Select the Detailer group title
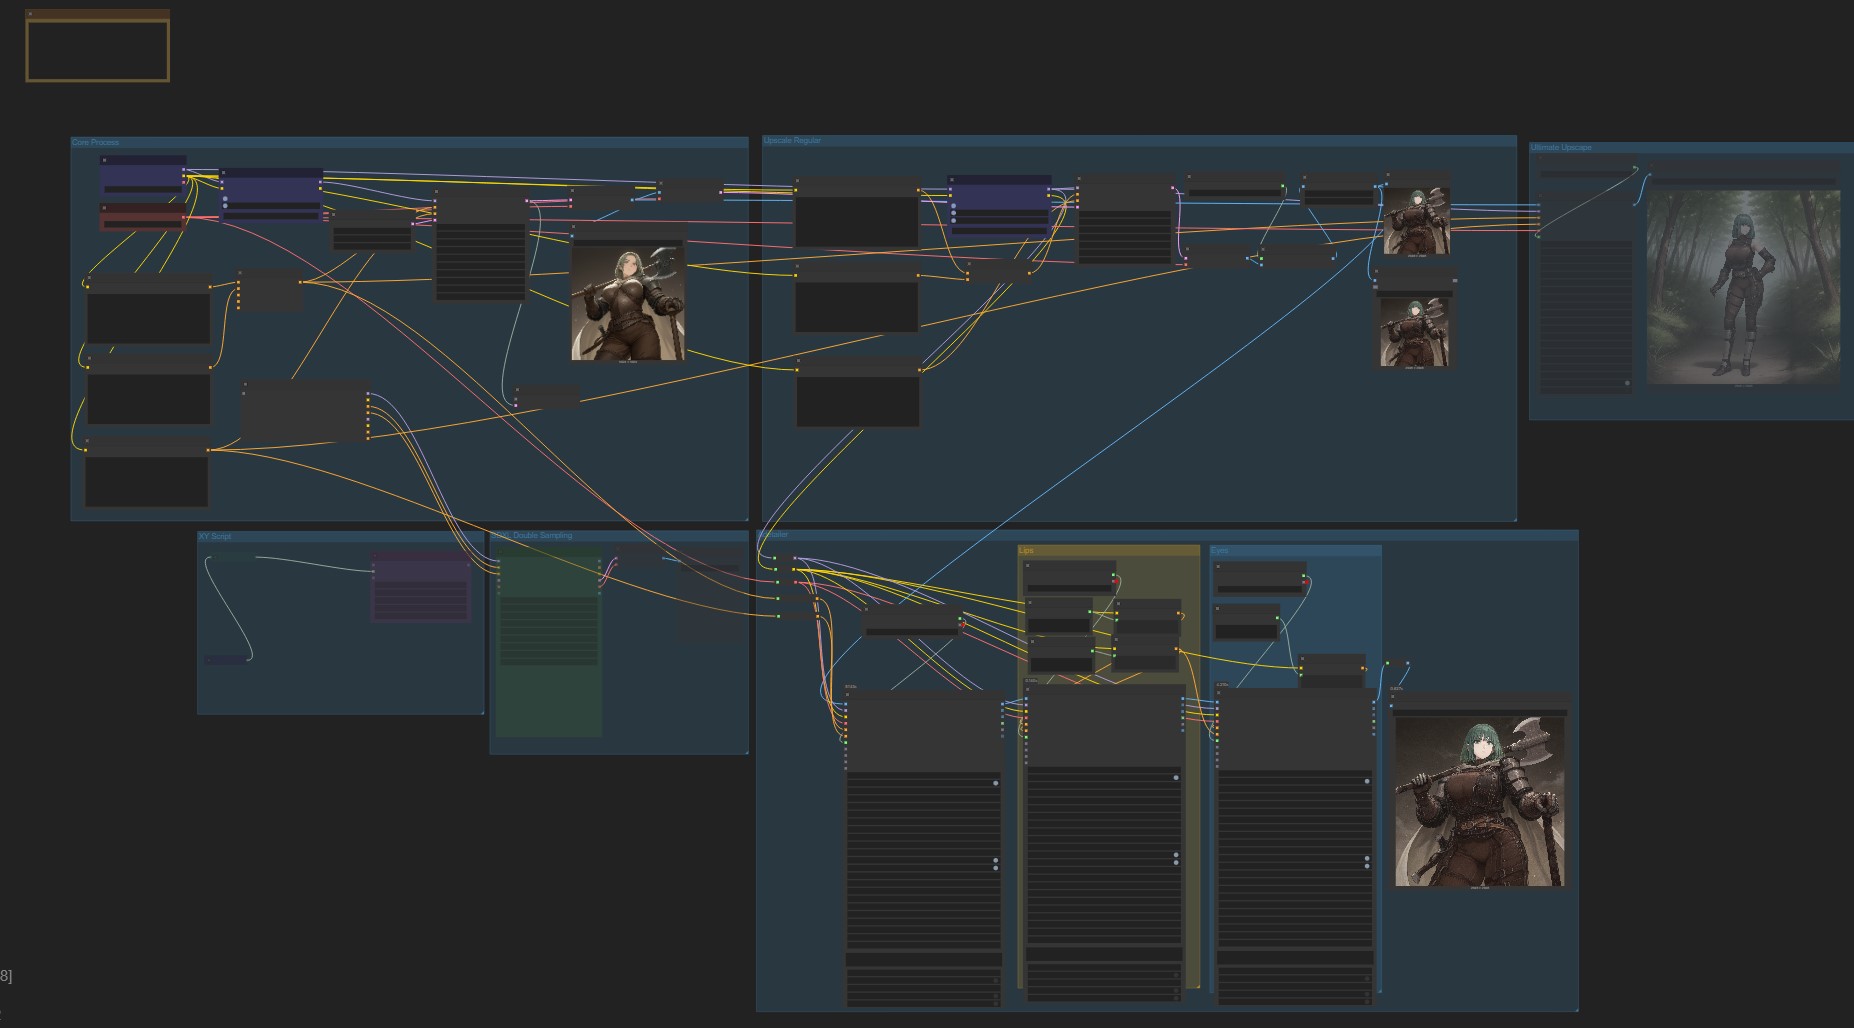Image resolution: width=1854 pixels, height=1028 pixels. point(773,535)
